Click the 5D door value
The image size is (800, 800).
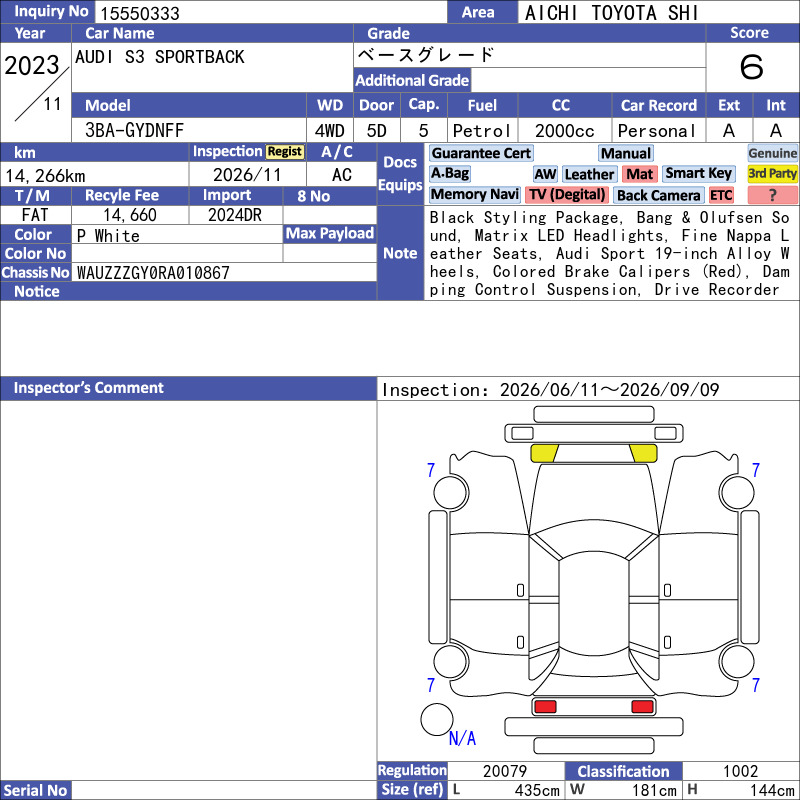pos(377,131)
